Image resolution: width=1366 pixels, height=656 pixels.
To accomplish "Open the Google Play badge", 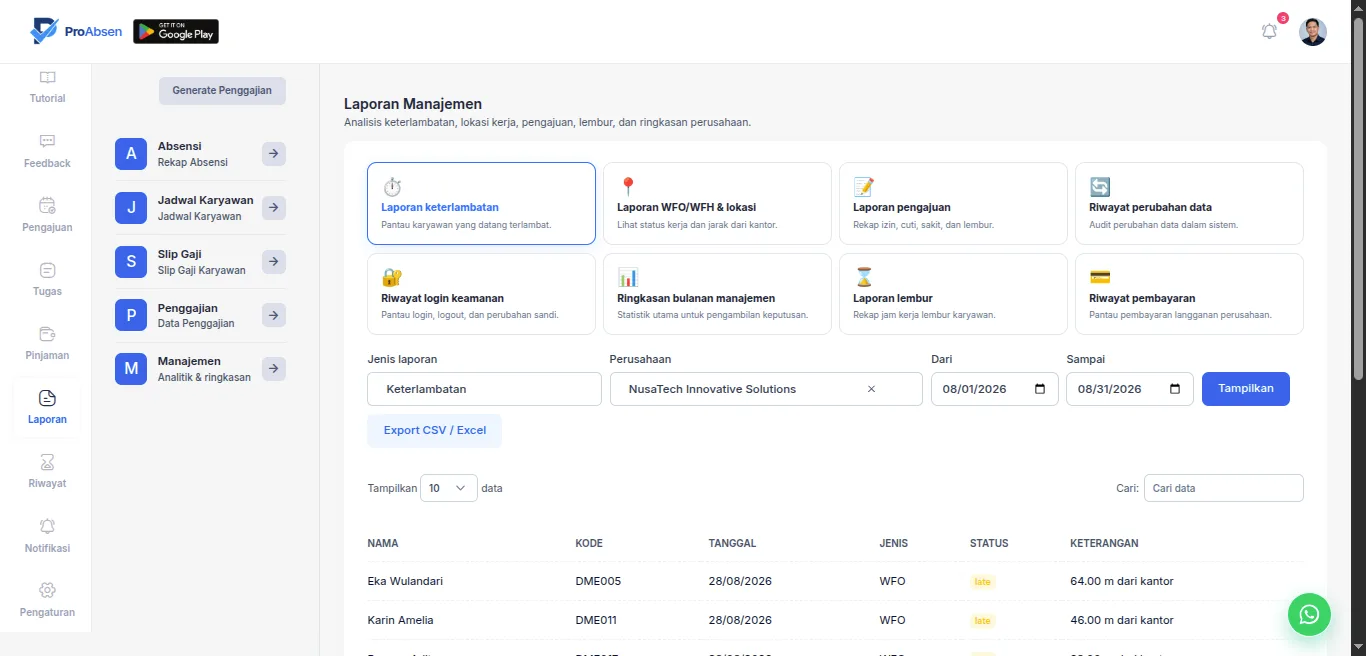I will pos(176,32).
